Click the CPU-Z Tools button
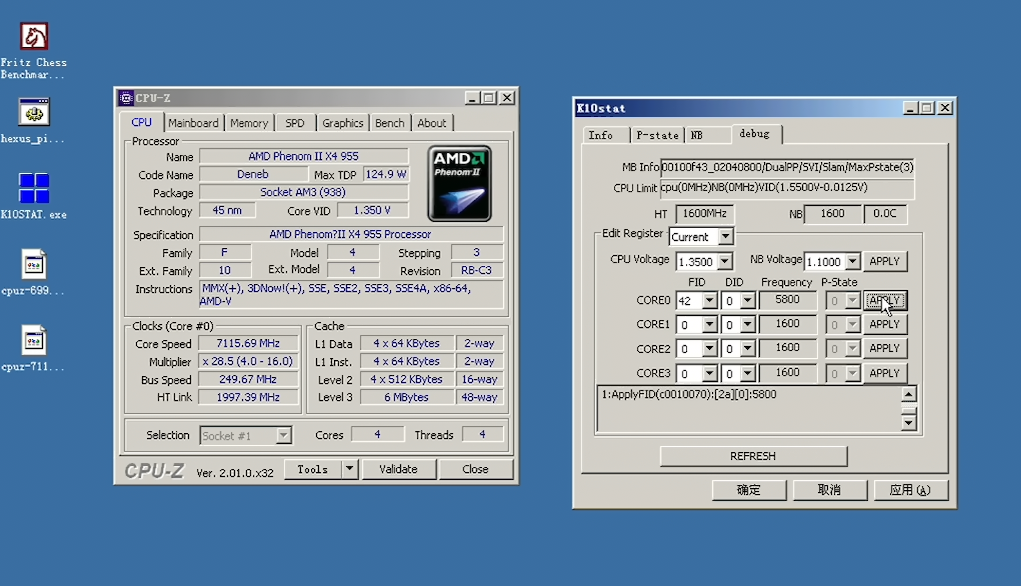1021x586 pixels. pyautogui.click(x=313, y=469)
